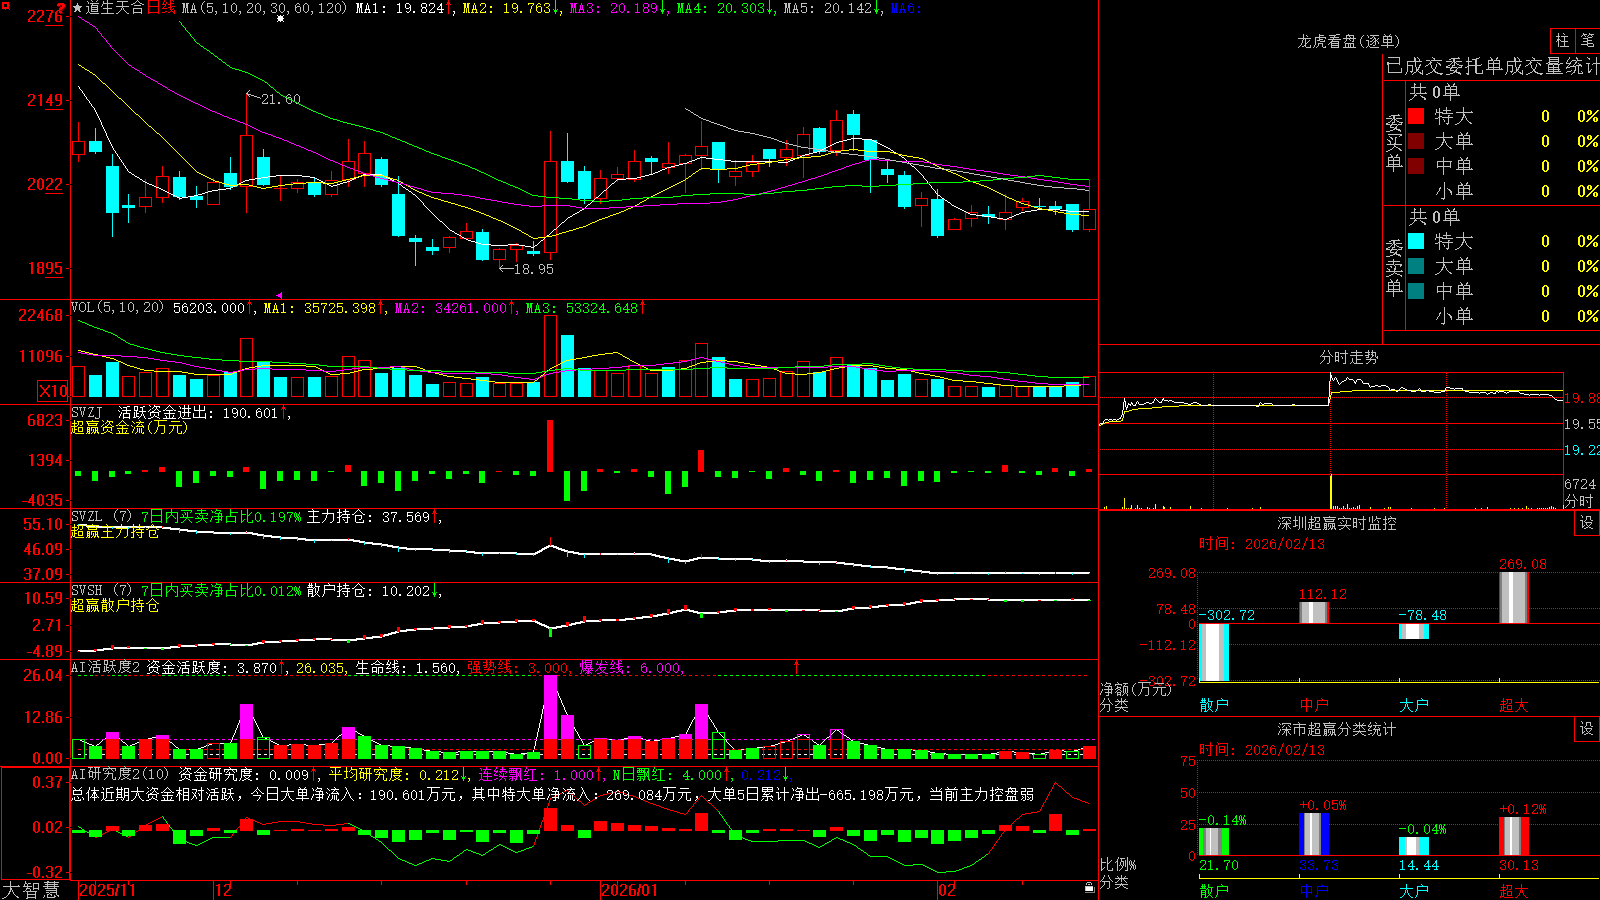The image size is (1600, 900).
Task: Click the 时间: 2026/02/13 in 实时监控 panel
Action: pos(1262,544)
